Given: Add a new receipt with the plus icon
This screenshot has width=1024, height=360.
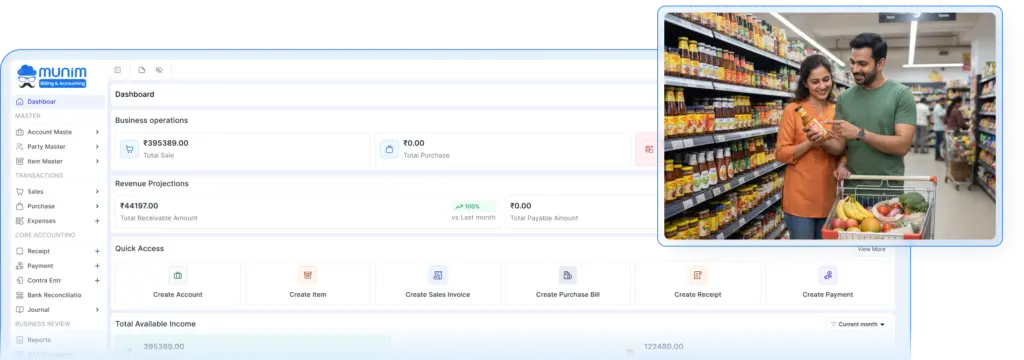Looking at the screenshot, I should [97, 251].
